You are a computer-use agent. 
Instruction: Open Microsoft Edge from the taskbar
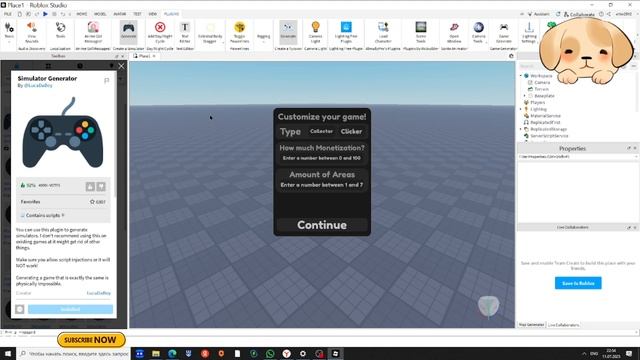(172, 353)
